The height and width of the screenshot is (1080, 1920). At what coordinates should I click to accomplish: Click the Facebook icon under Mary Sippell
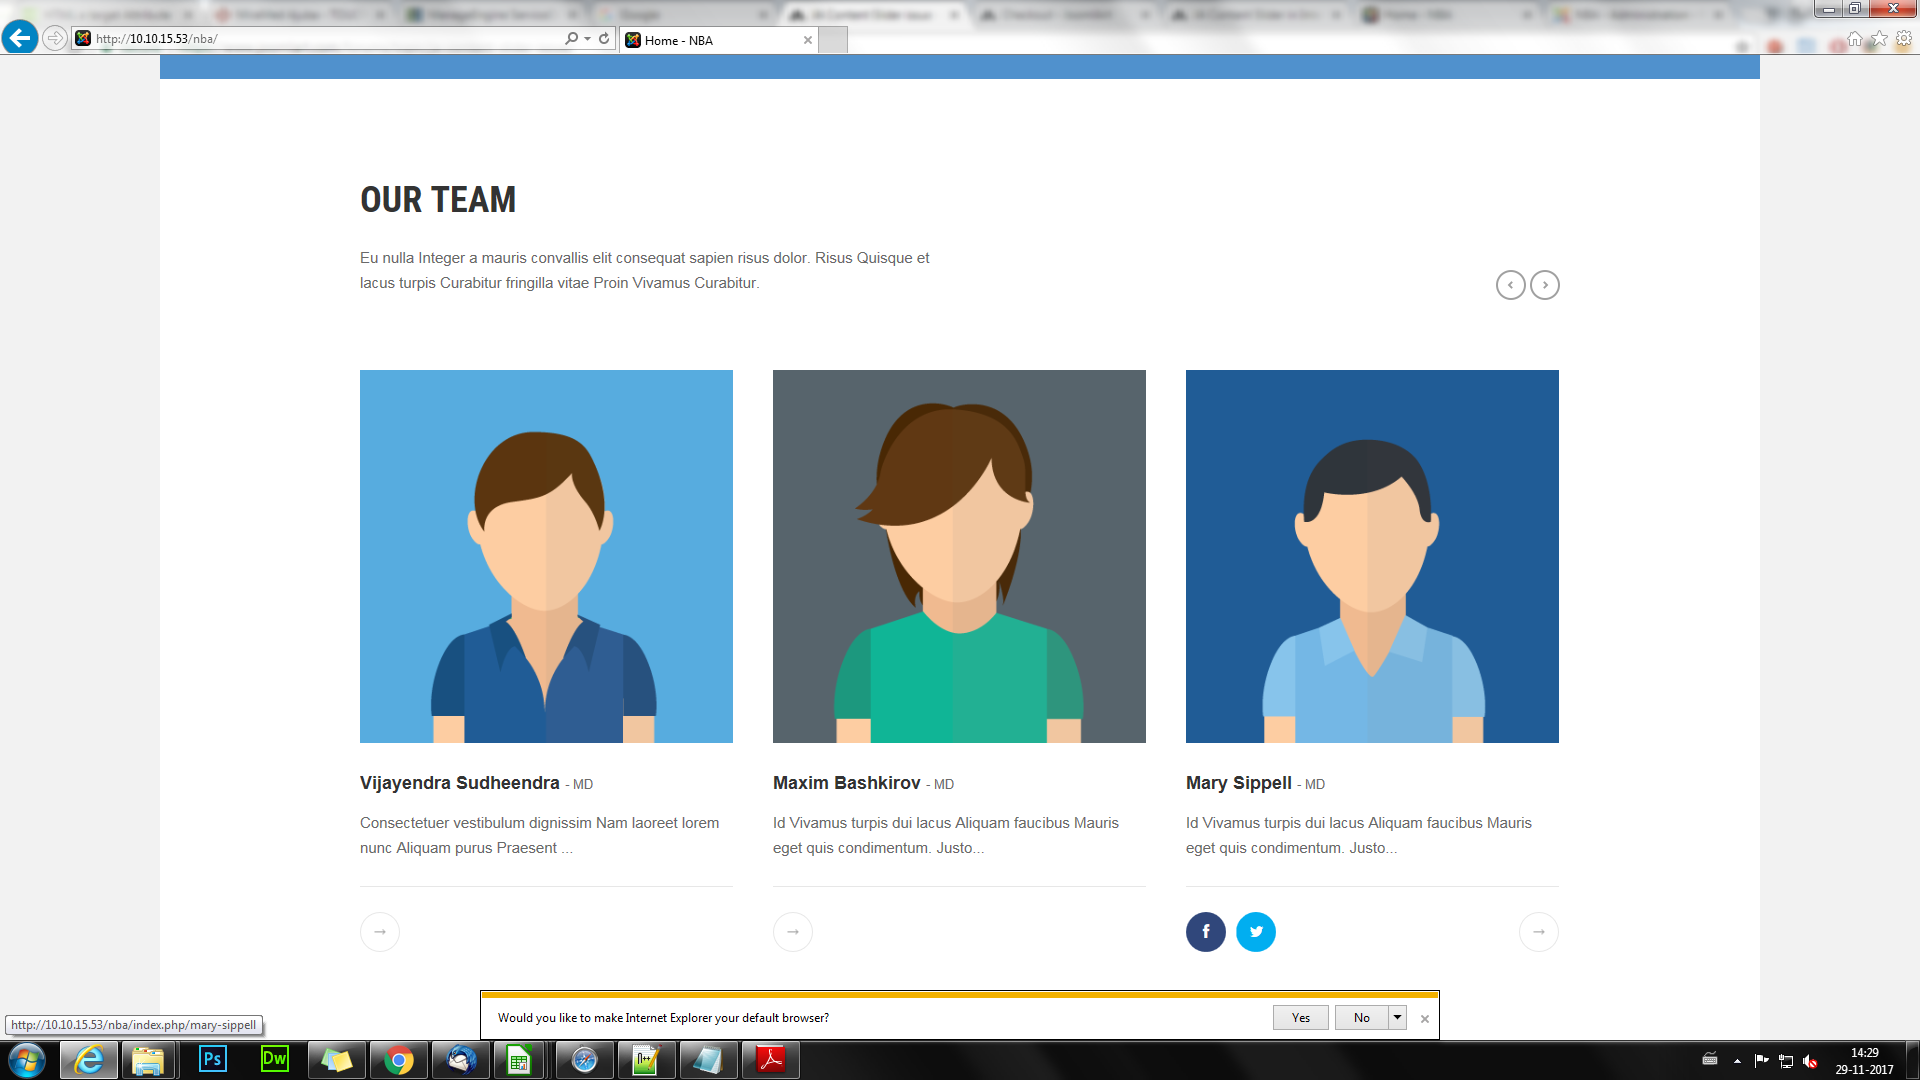click(x=1205, y=932)
